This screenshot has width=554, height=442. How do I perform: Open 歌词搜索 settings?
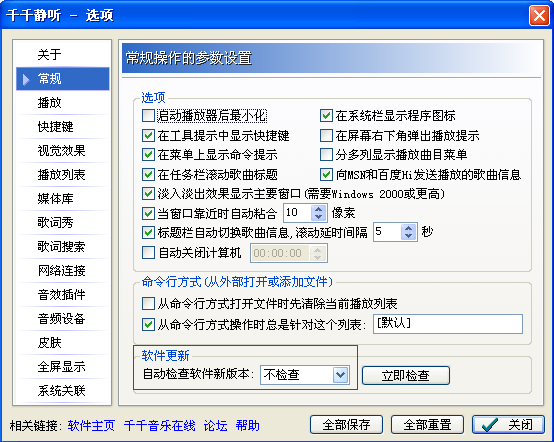[63, 247]
